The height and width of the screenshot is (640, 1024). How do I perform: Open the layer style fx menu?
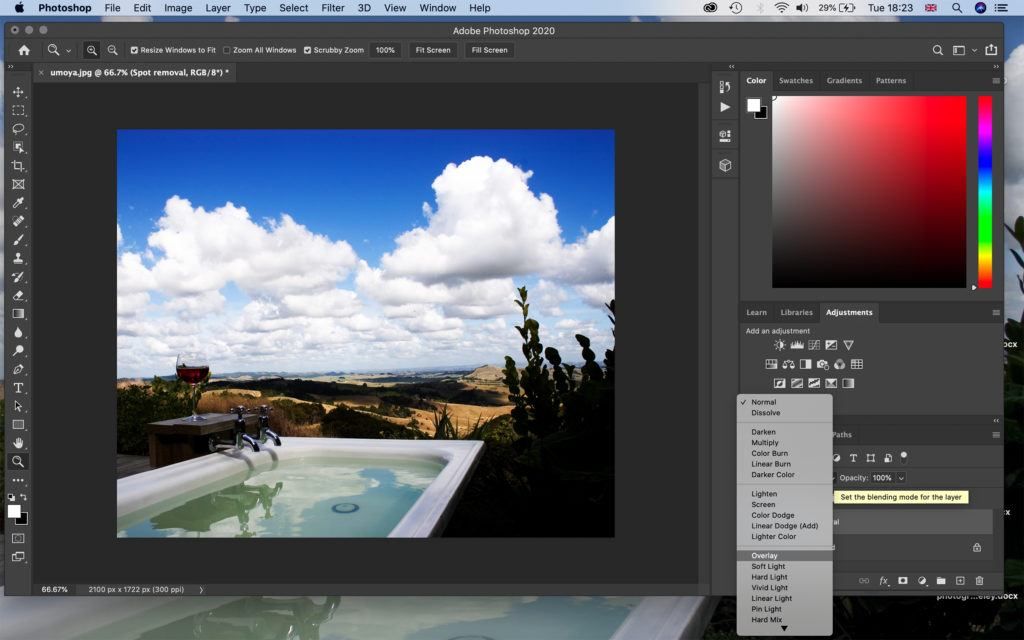884,581
